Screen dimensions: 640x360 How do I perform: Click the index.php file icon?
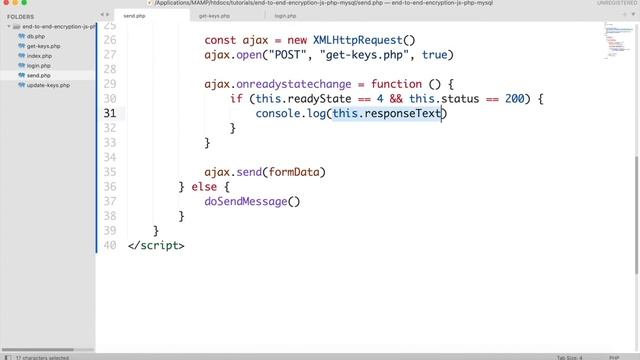pos(22,56)
